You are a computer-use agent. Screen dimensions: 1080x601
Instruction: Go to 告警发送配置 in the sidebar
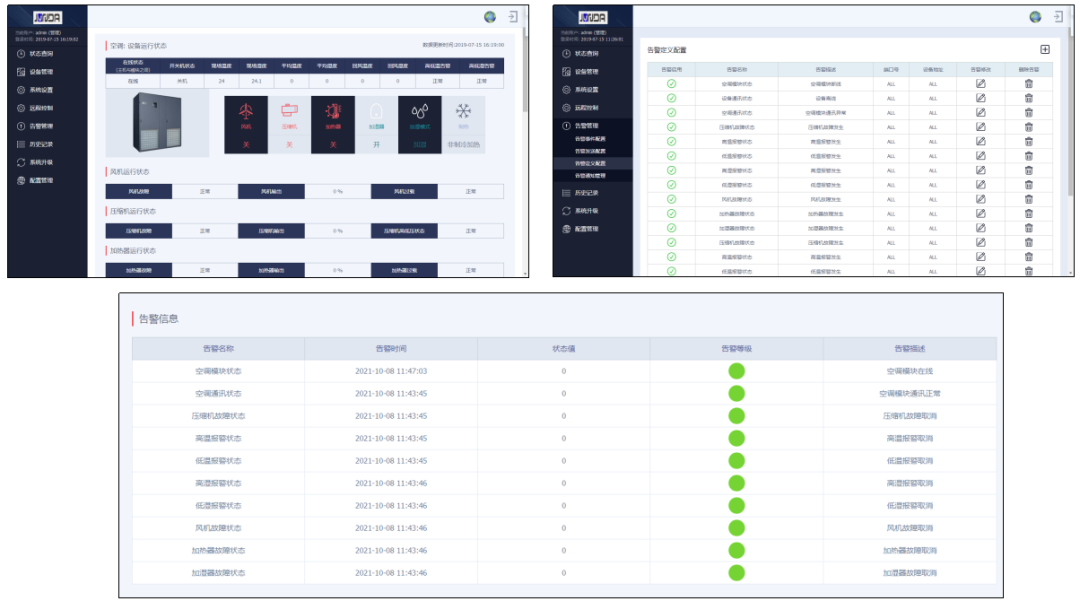pos(589,150)
